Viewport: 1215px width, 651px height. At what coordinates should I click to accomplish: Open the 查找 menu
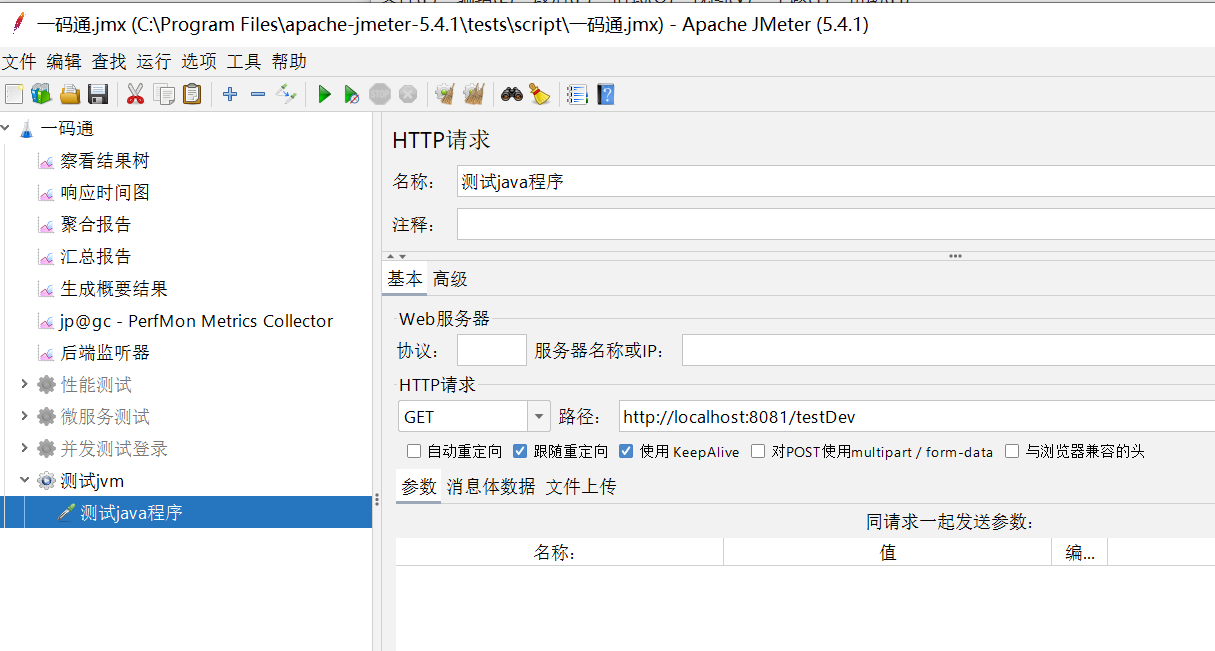tap(109, 62)
